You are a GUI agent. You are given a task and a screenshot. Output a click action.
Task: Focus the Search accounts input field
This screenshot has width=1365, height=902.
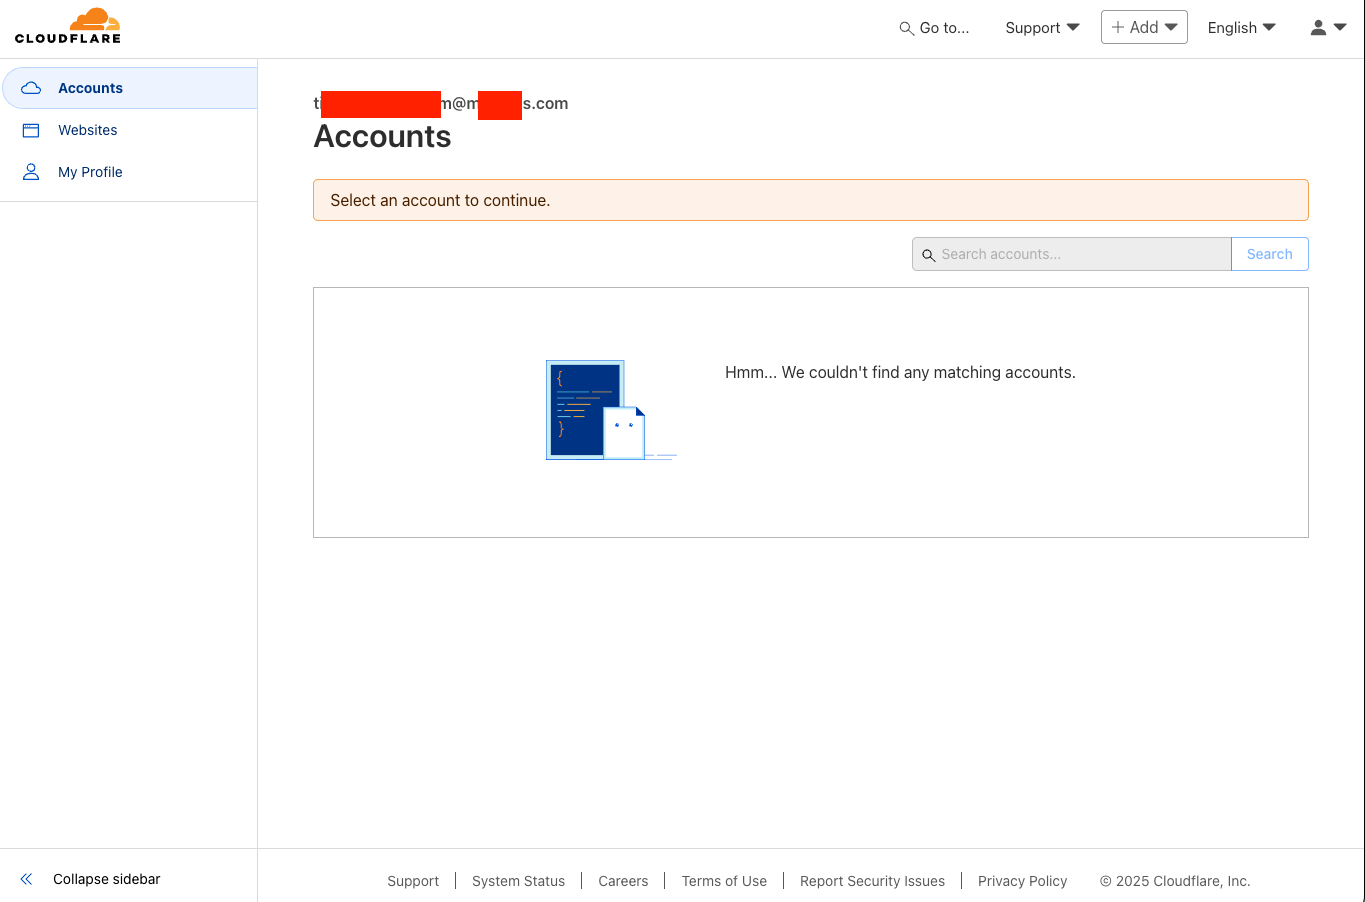pos(1072,254)
